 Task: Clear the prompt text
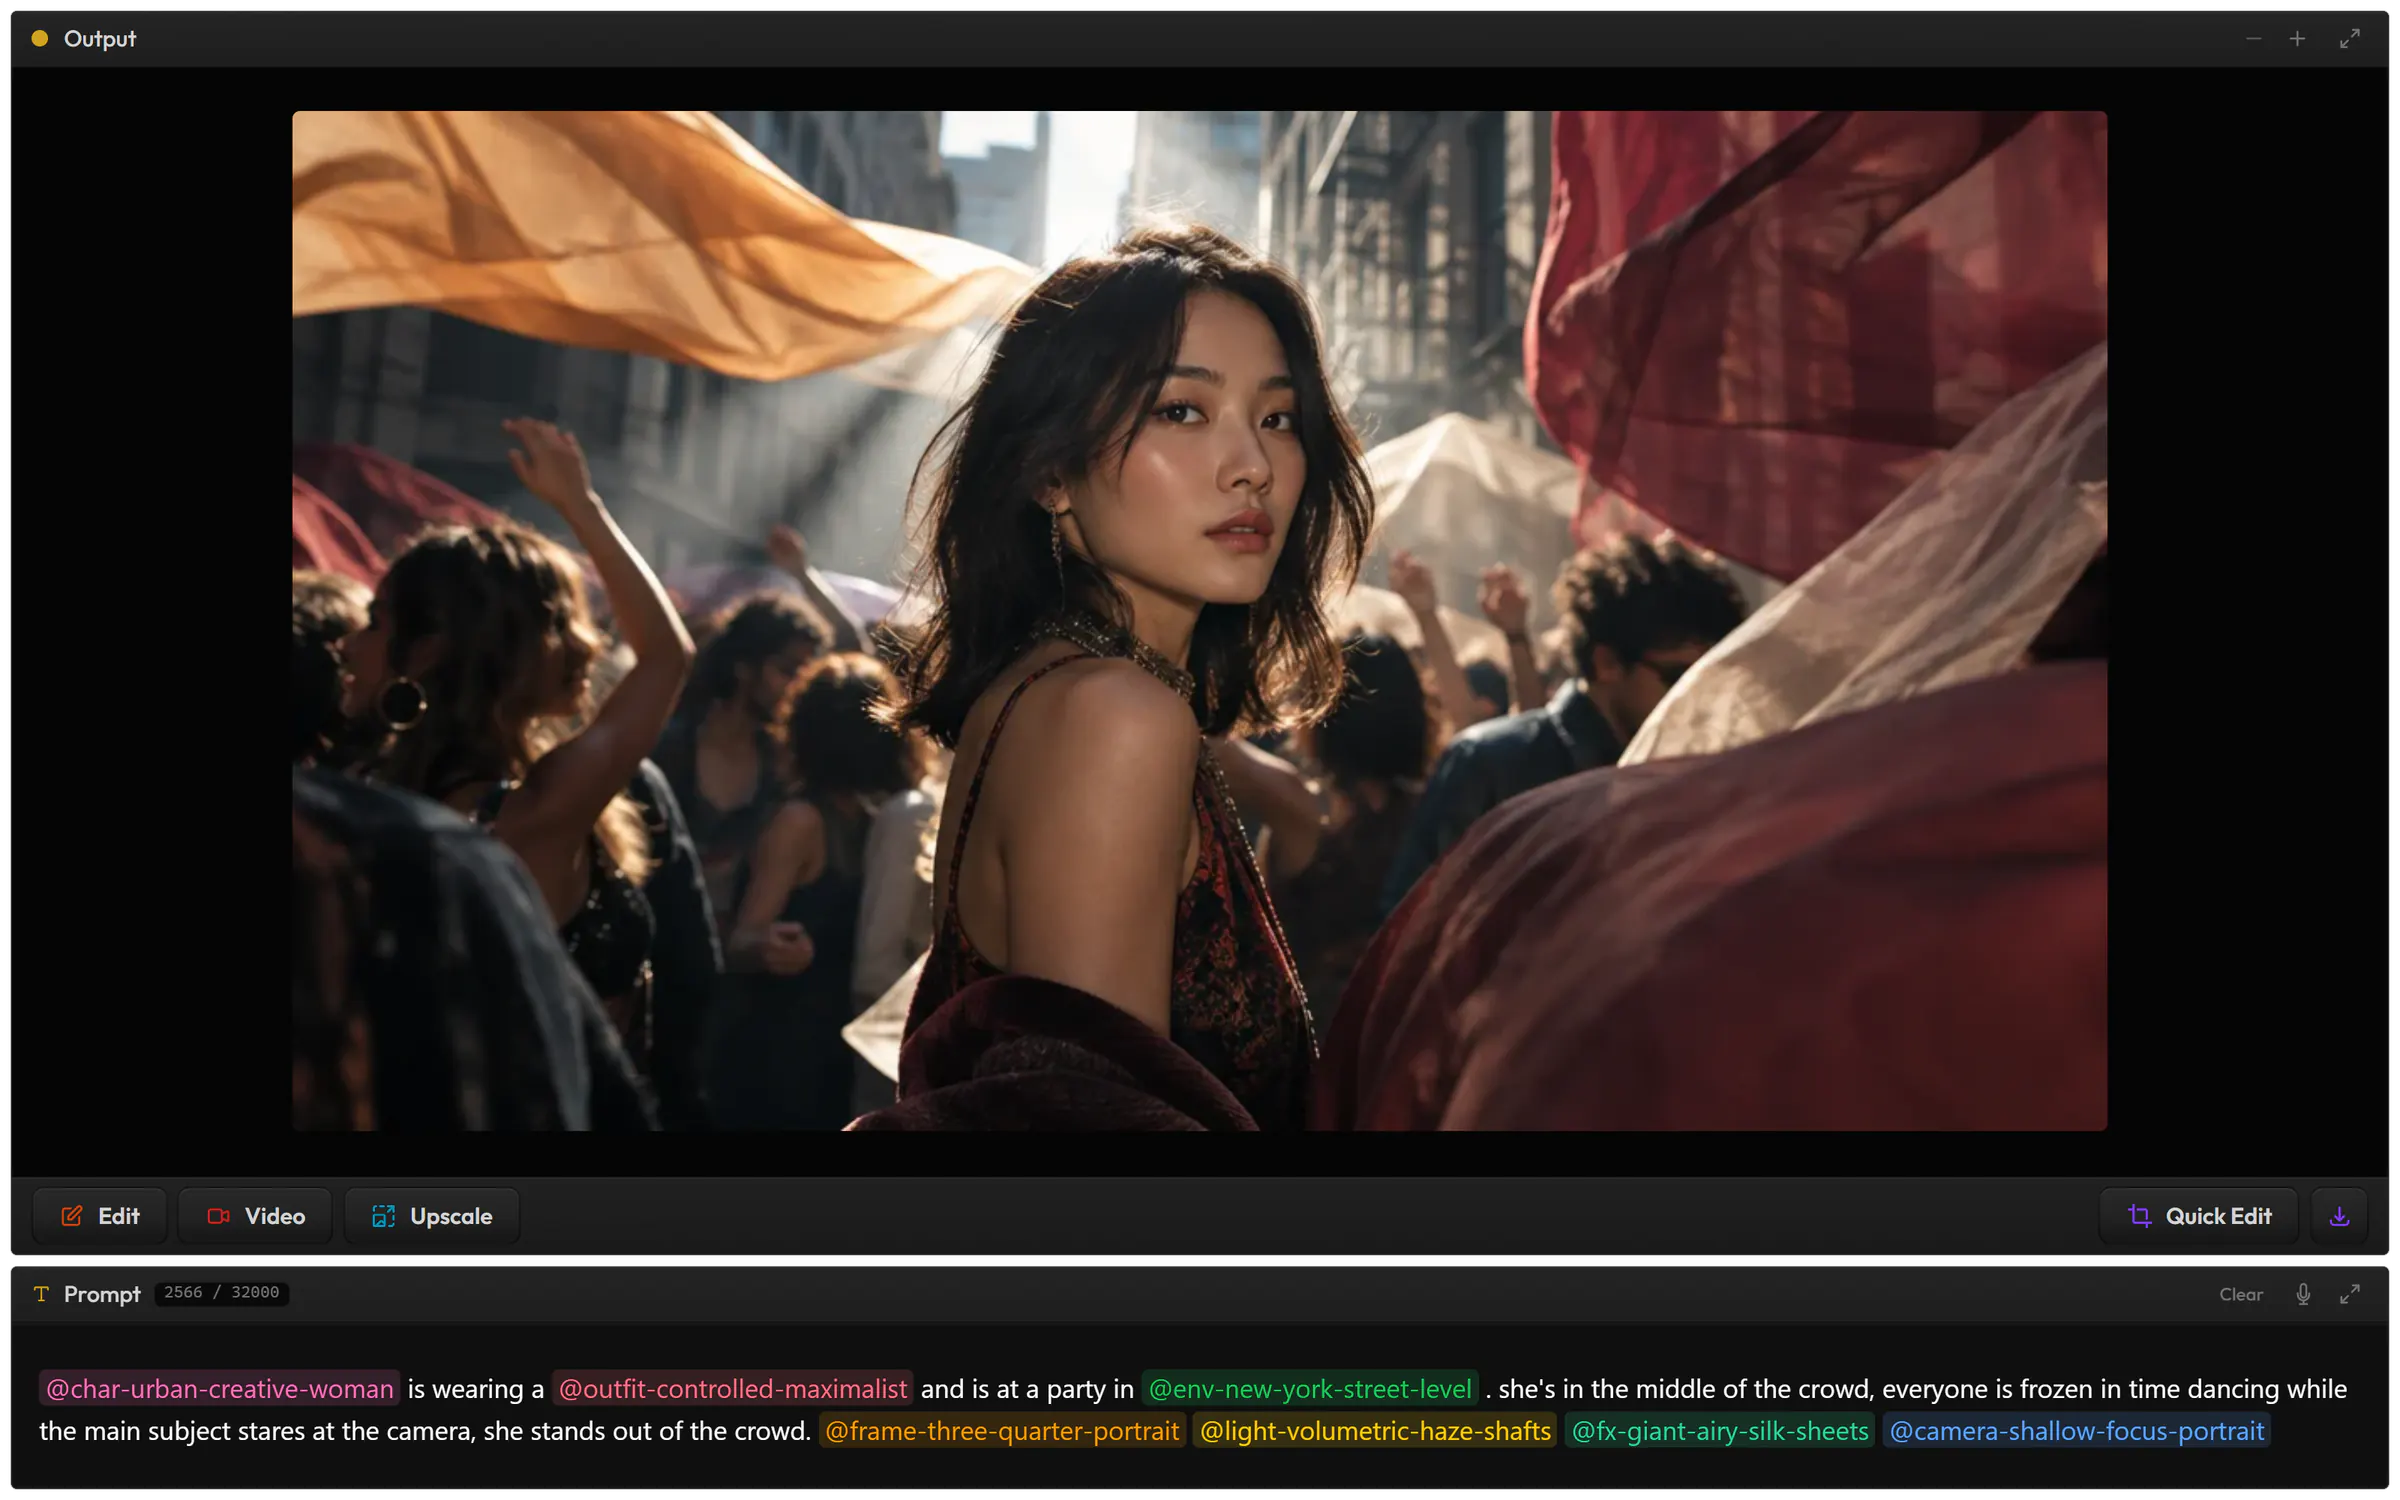(x=2241, y=1294)
